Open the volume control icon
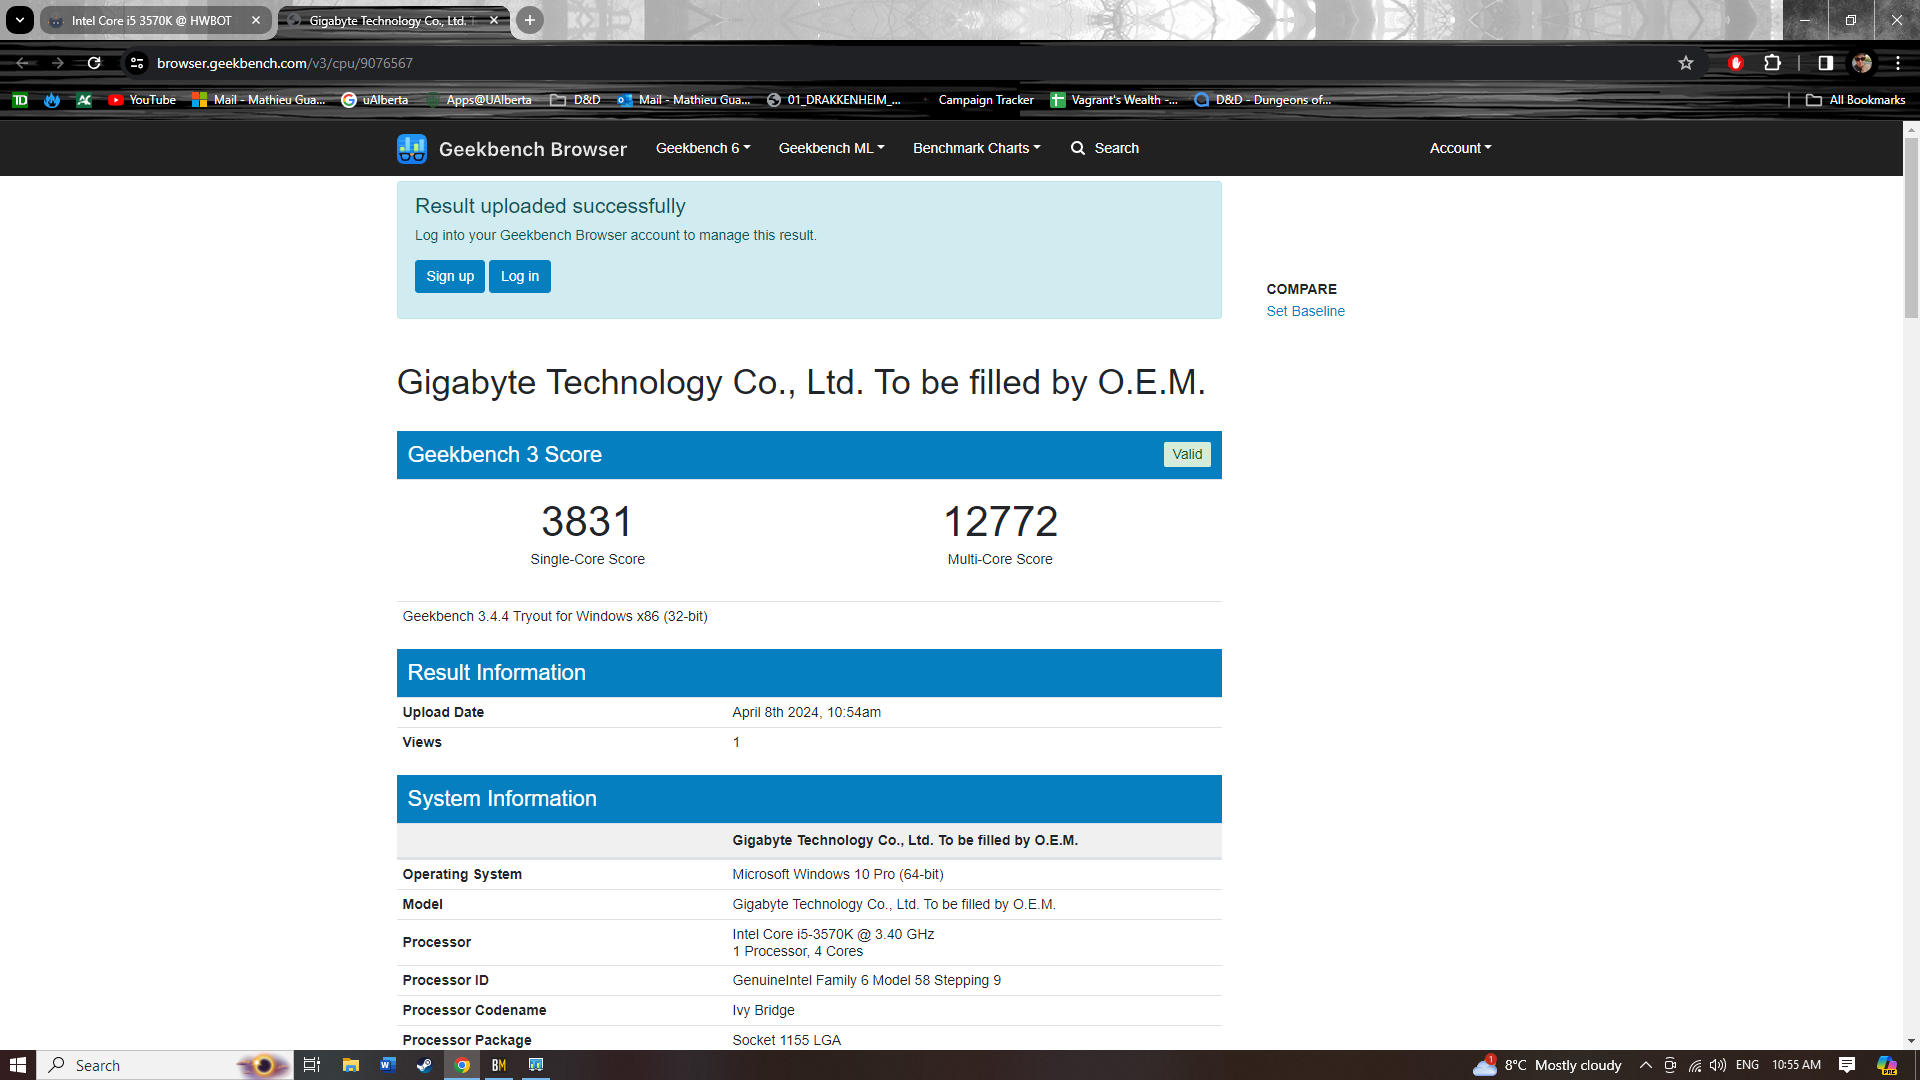This screenshot has height=1080, width=1920. 1718,1065
